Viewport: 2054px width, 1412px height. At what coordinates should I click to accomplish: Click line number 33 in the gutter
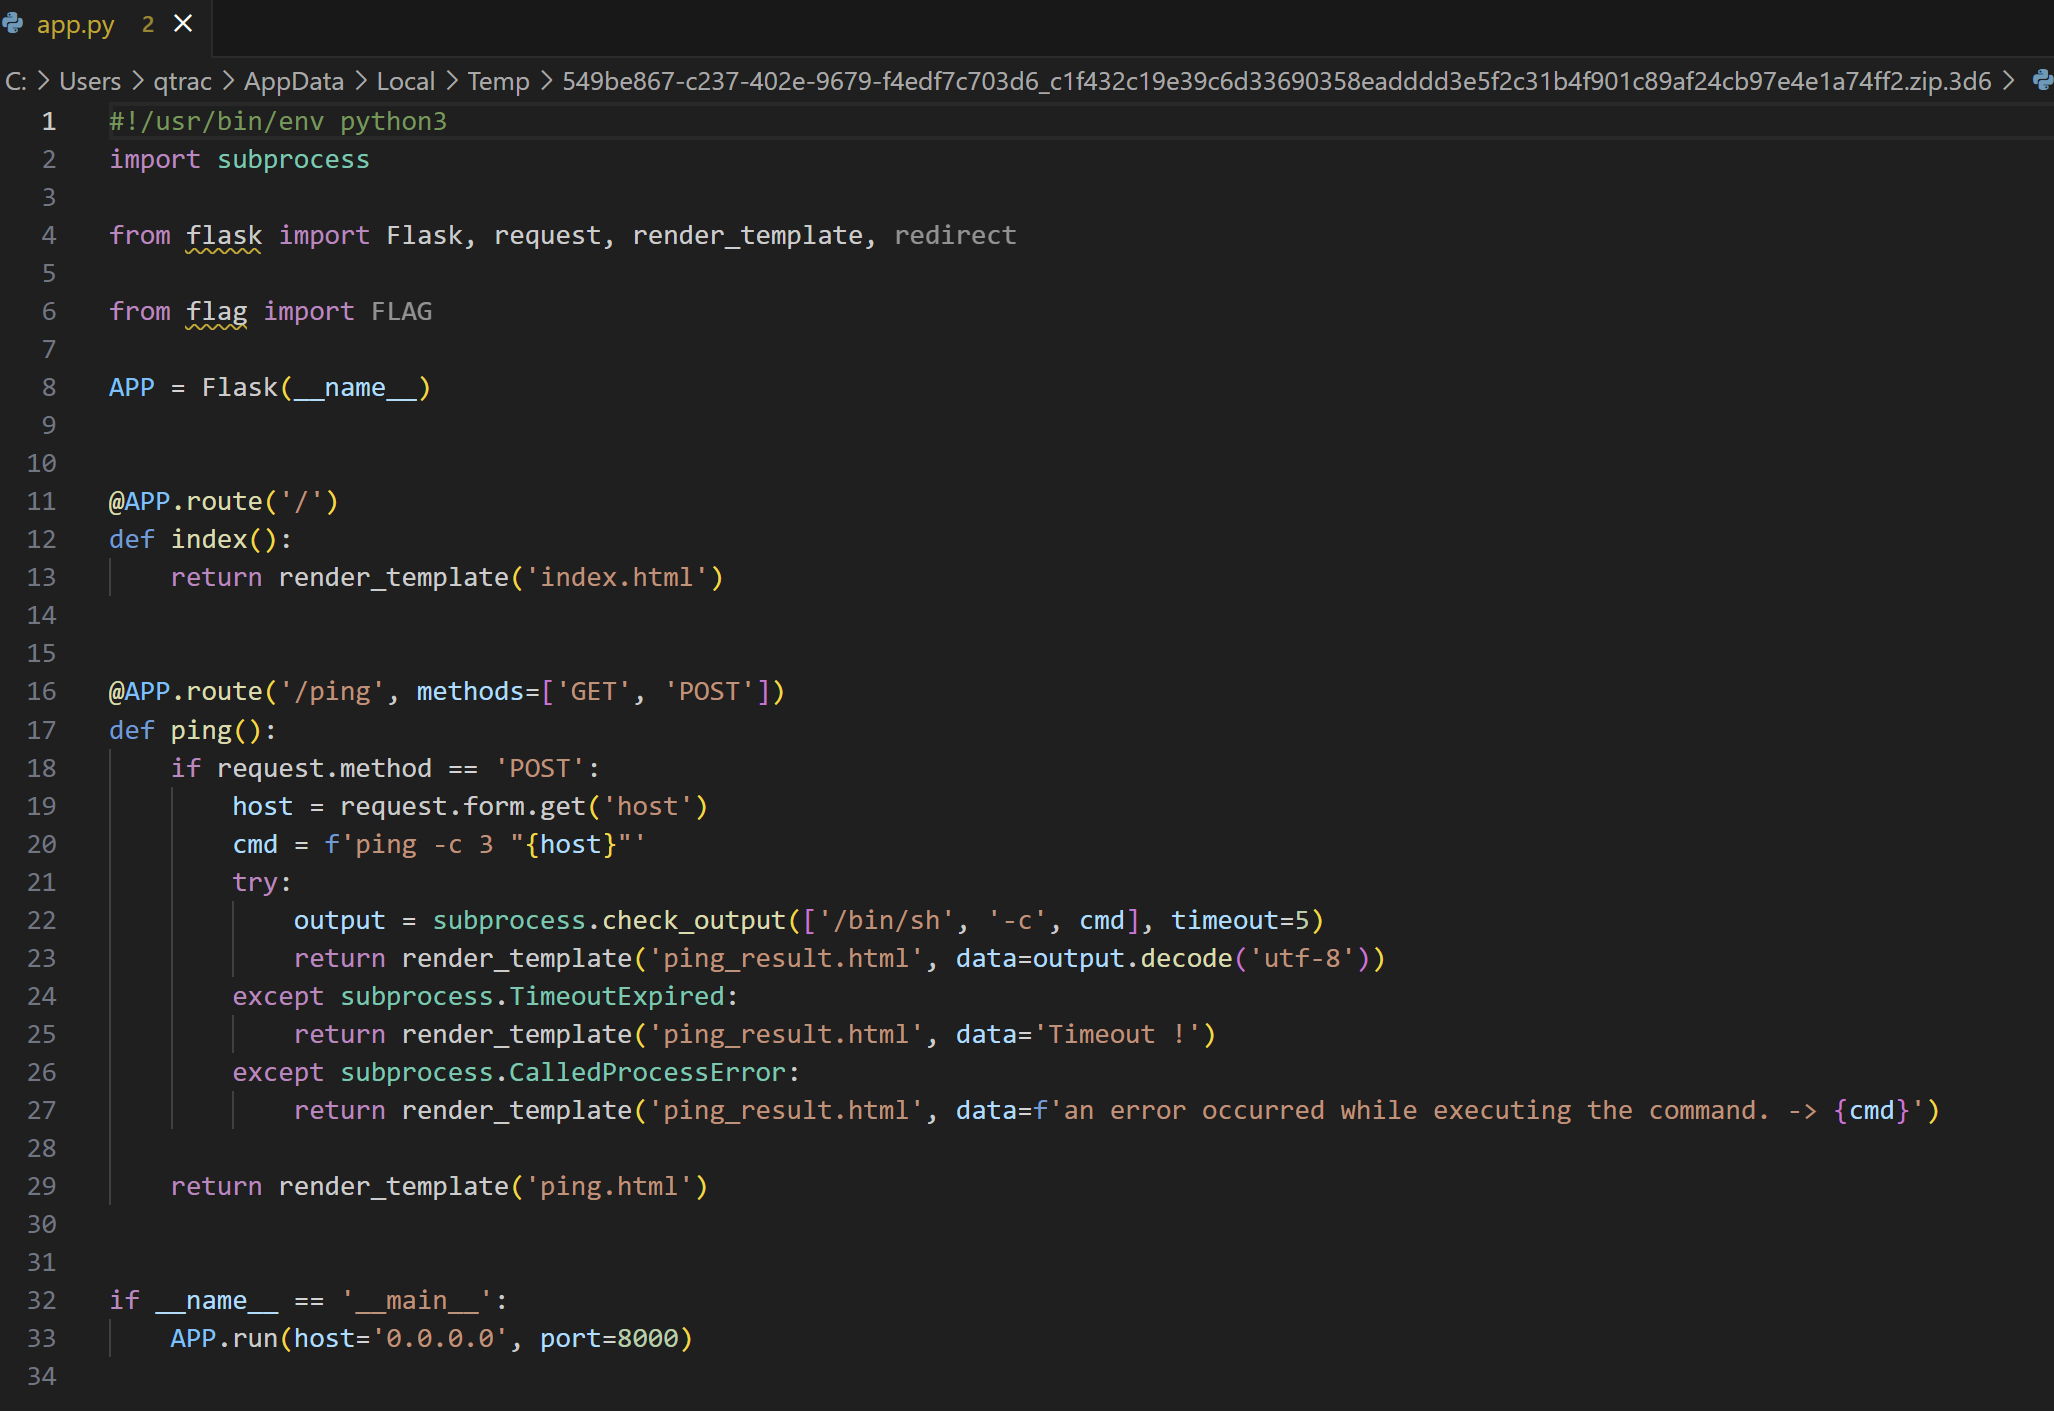[x=42, y=1338]
